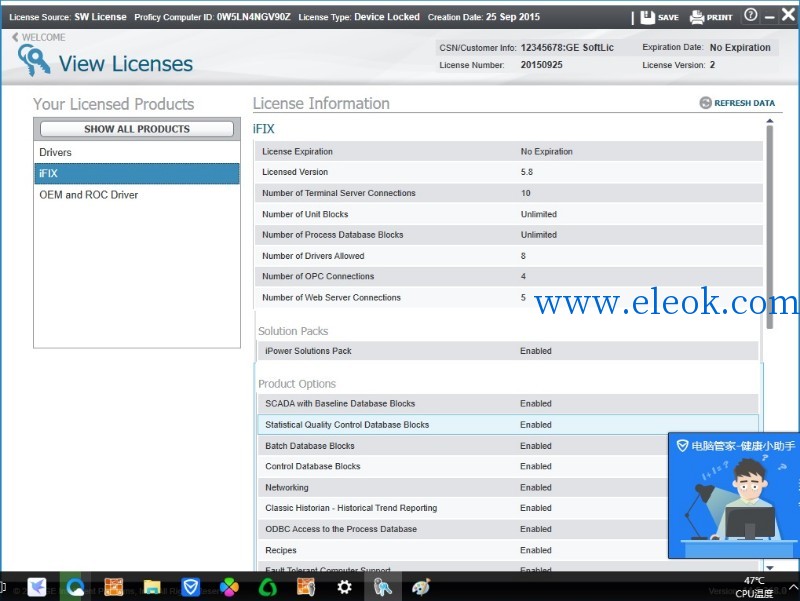800x601 pixels.
Task: Click Number of Drivers Allowed row
Action: (x=508, y=256)
